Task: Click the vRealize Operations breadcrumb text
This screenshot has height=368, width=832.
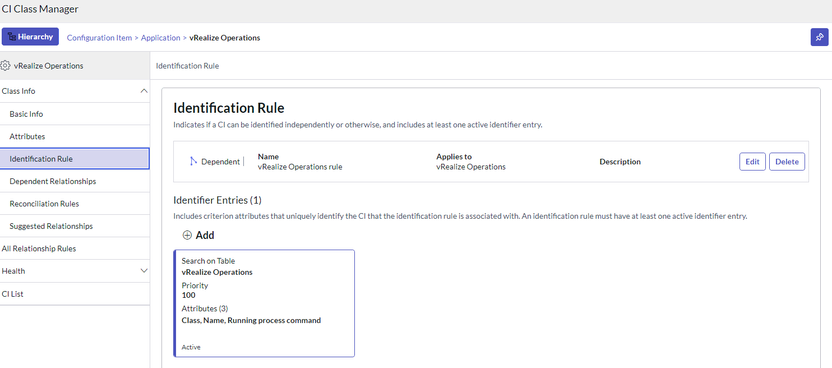Action: pyautogui.click(x=224, y=38)
